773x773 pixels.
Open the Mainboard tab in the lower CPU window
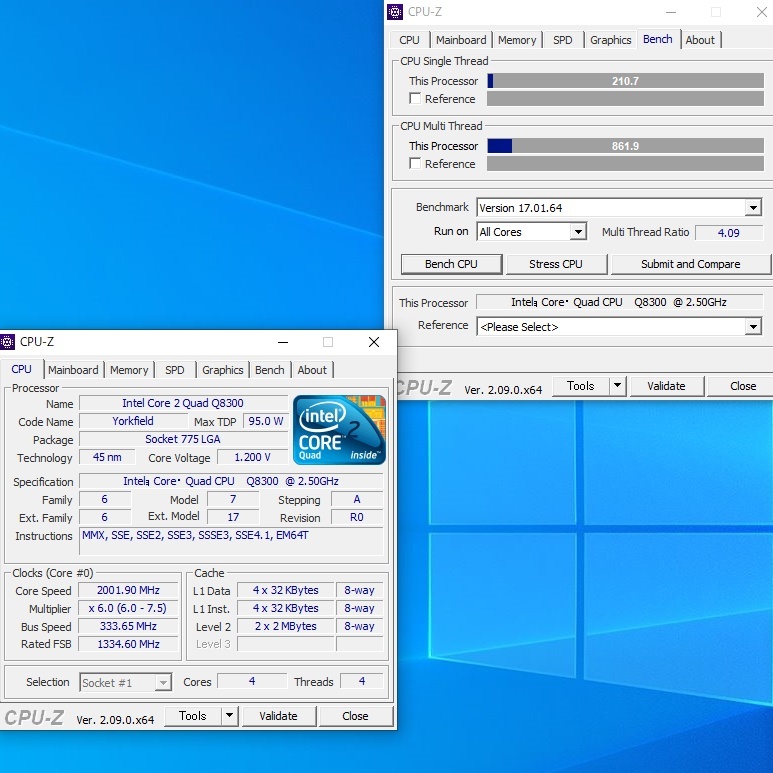pyautogui.click(x=73, y=370)
